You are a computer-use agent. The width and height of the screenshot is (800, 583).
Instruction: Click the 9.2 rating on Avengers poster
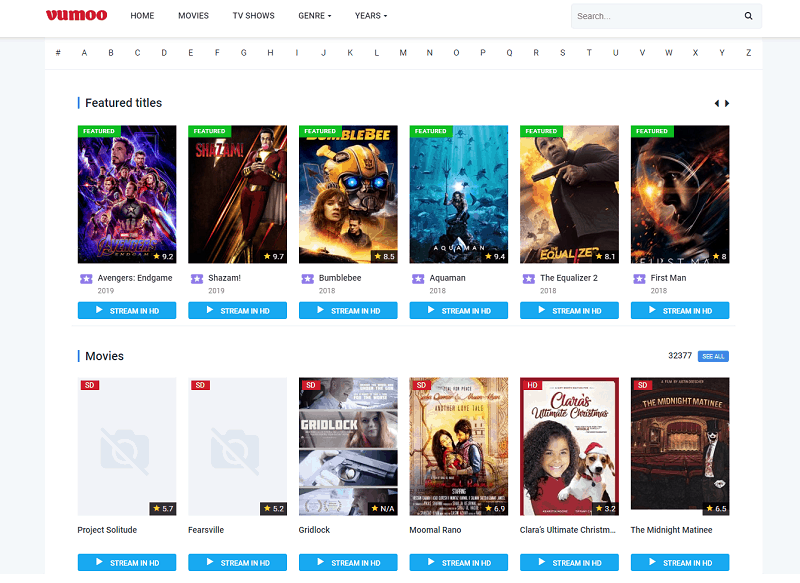click(163, 256)
